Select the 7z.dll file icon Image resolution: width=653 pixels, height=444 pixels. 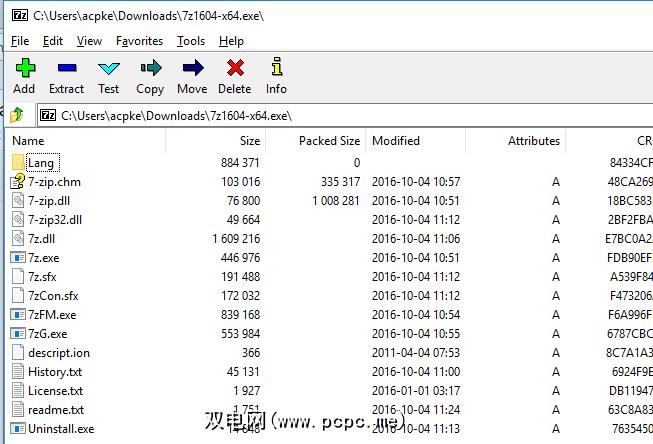coord(18,239)
